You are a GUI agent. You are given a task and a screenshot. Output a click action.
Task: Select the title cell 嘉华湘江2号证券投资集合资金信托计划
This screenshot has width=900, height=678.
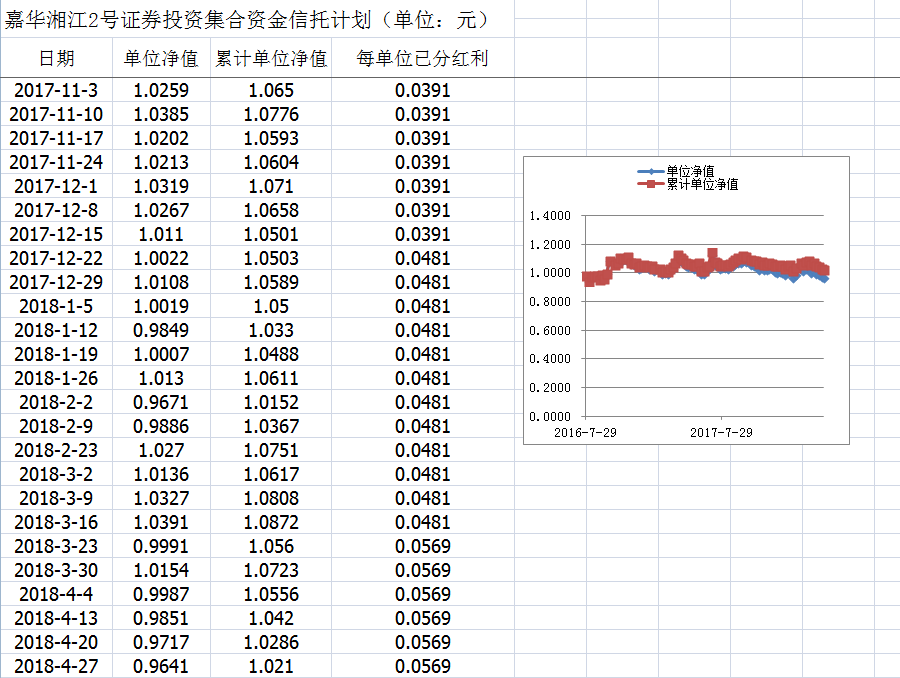(245, 20)
